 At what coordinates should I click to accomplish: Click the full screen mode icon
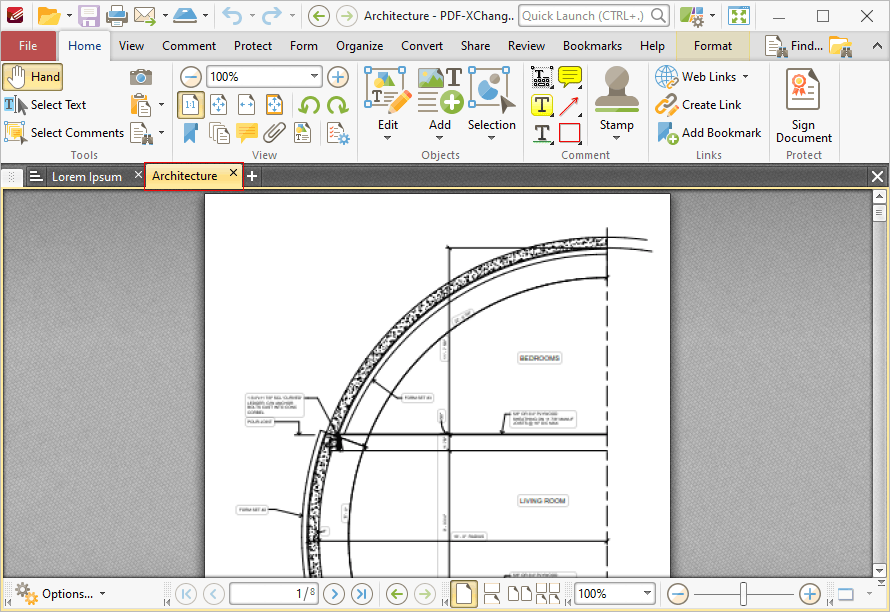[x=739, y=16]
